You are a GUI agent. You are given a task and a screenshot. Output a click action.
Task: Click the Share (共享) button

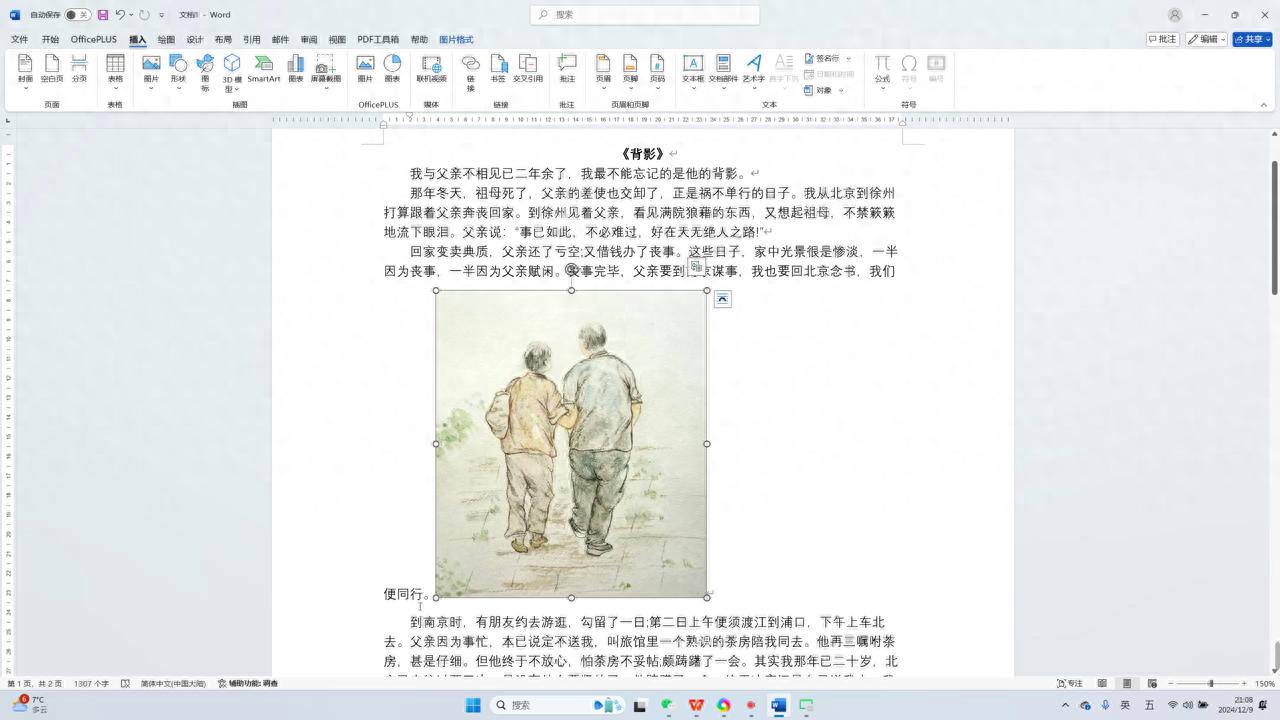(x=1252, y=39)
